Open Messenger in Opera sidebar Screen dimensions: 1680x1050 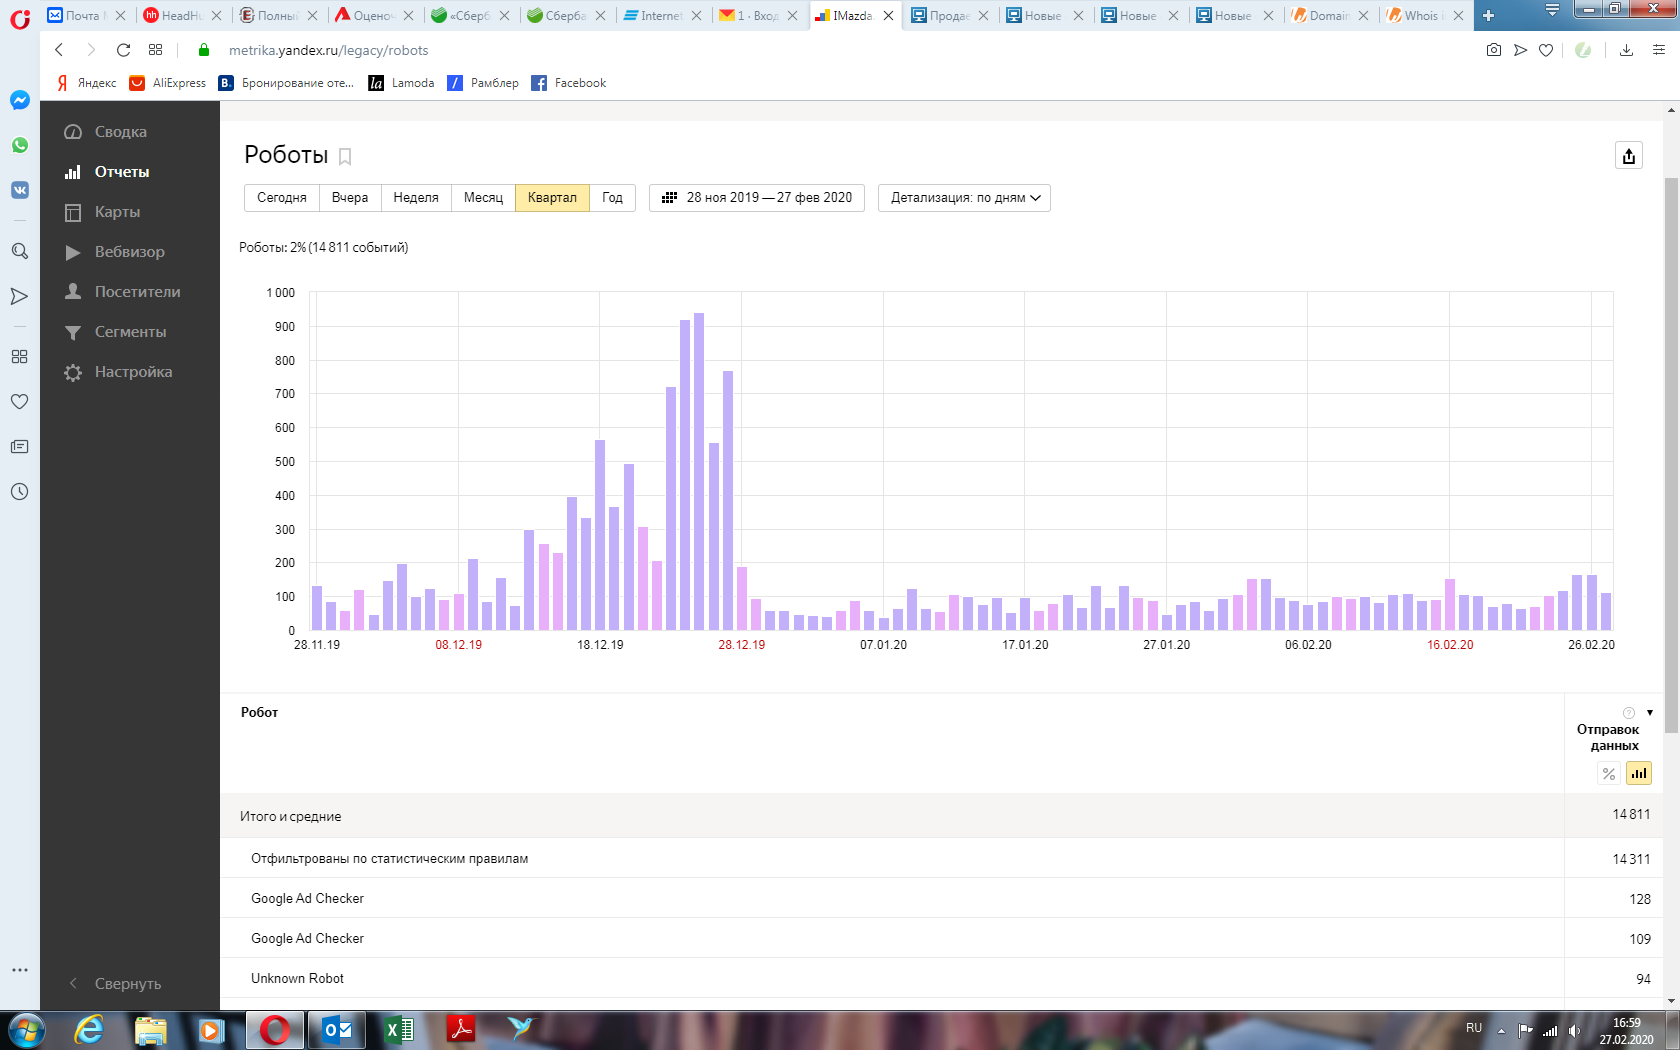(x=20, y=100)
